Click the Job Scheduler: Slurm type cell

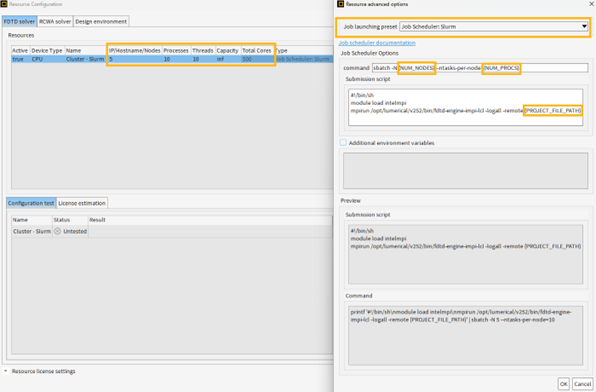tap(303, 59)
